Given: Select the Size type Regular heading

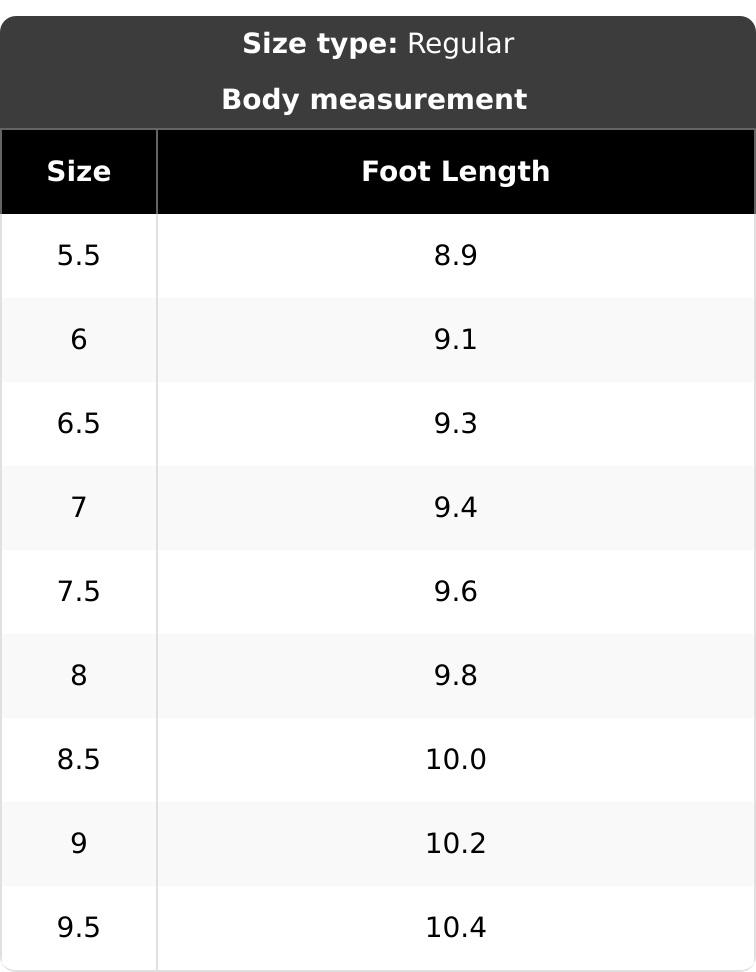Looking at the screenshot, I should [x=378, y=44].
